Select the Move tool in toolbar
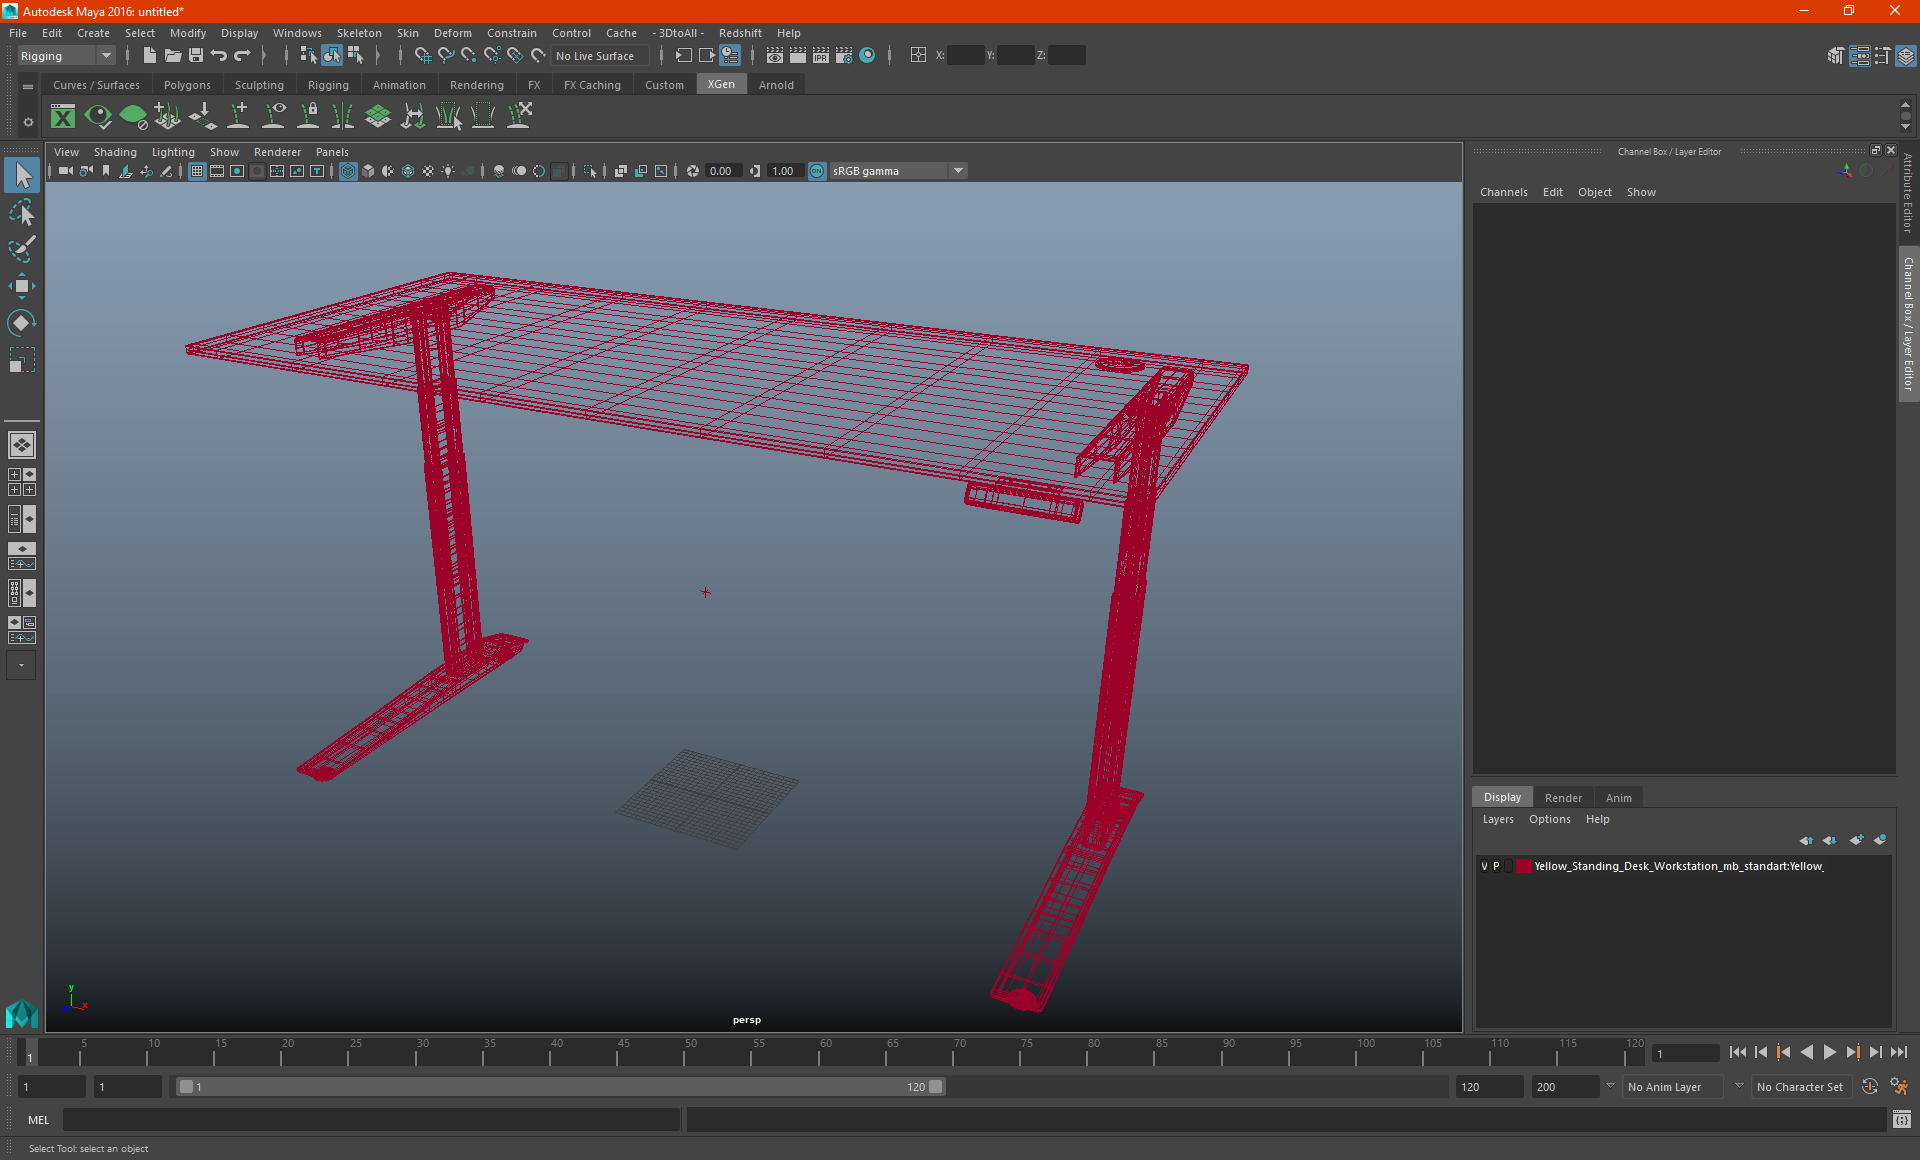This screenshot has height=1160, width=1920. (x=21, y=284)
